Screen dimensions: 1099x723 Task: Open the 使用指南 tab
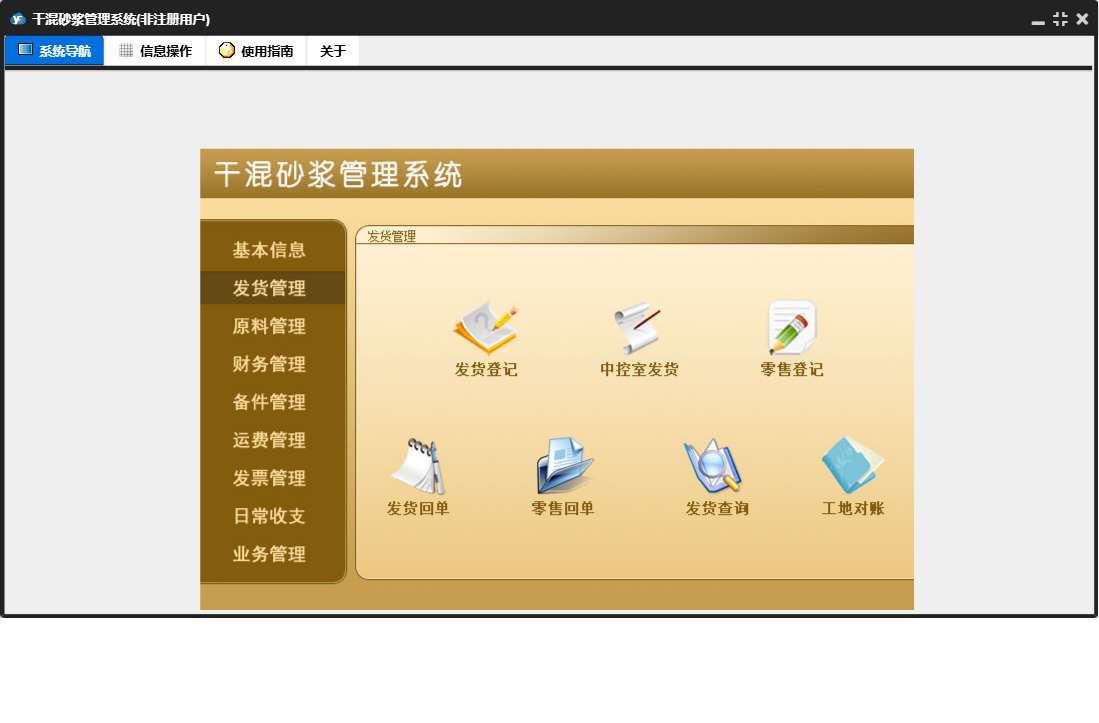point(257,50)
